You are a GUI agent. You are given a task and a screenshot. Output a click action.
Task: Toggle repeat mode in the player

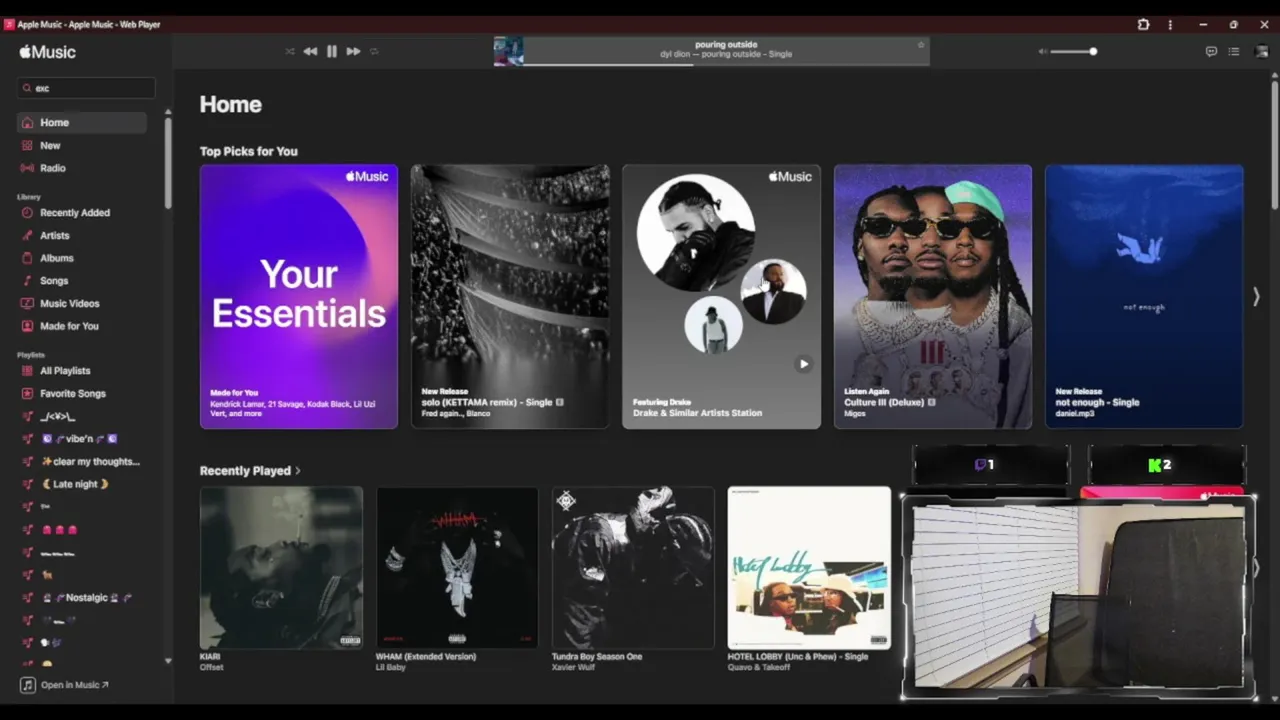[374, 51]
